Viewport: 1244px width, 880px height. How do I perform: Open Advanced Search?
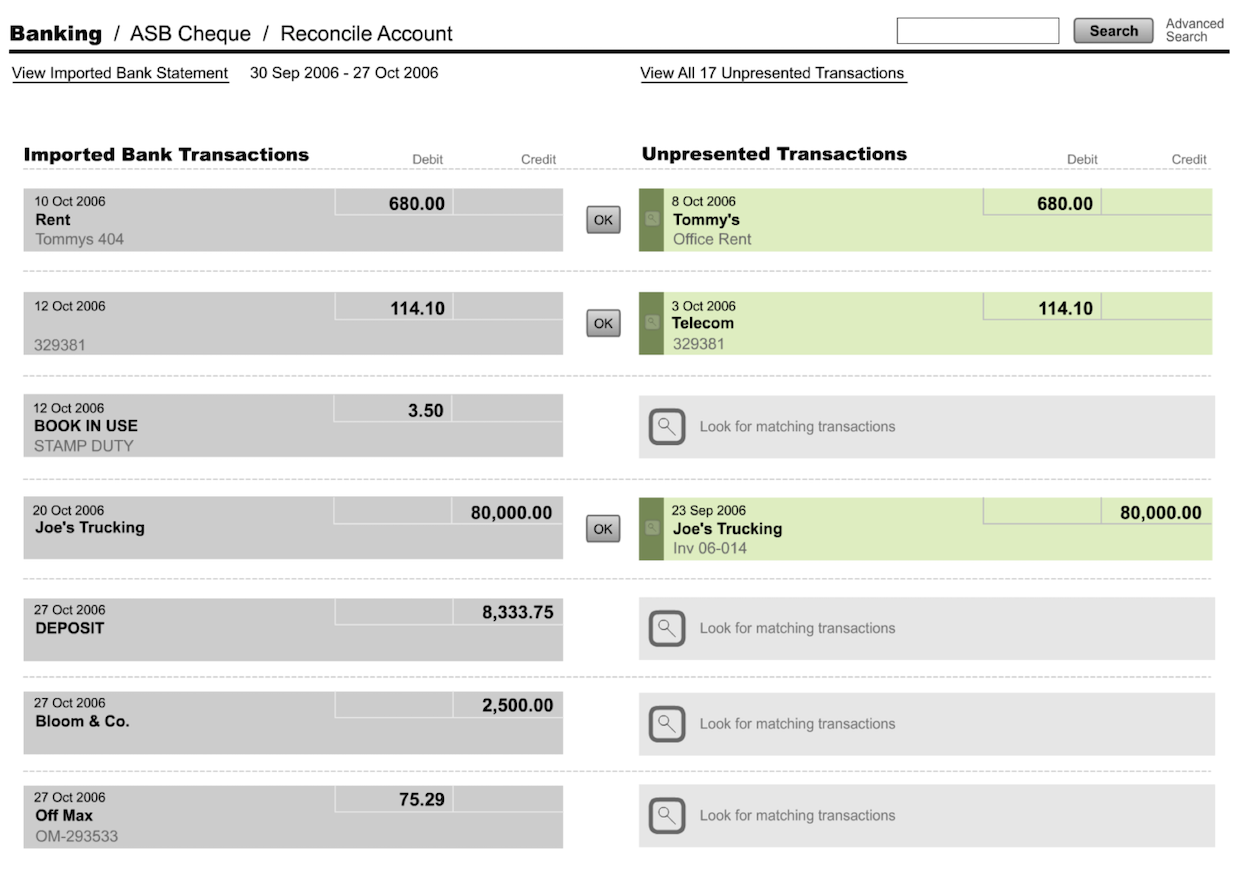(1194, 30)
